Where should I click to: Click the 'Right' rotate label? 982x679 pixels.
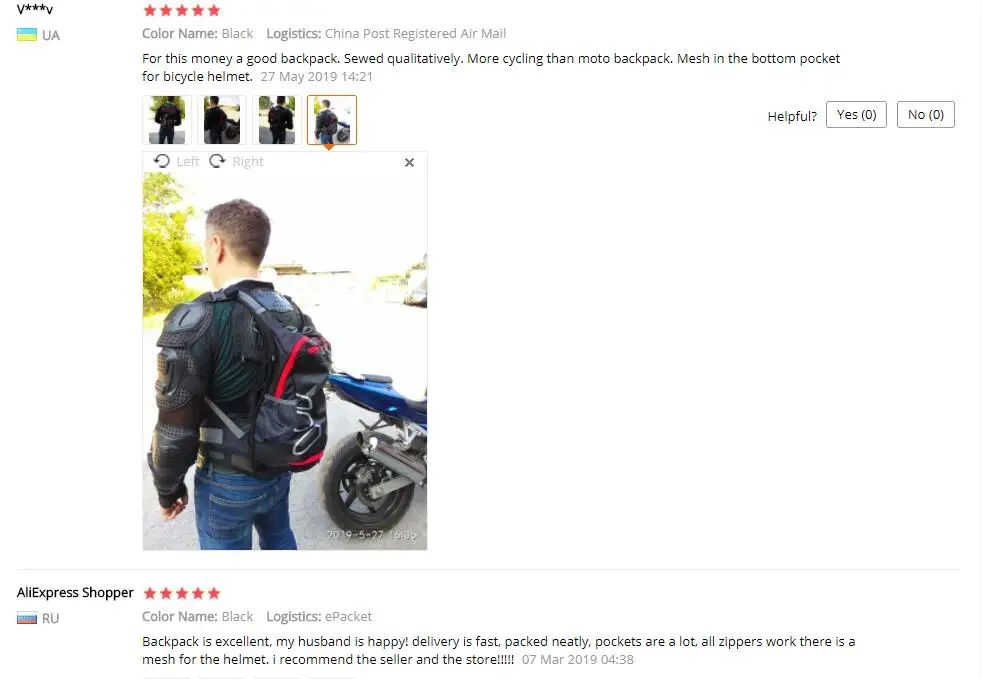coord(248,162)
